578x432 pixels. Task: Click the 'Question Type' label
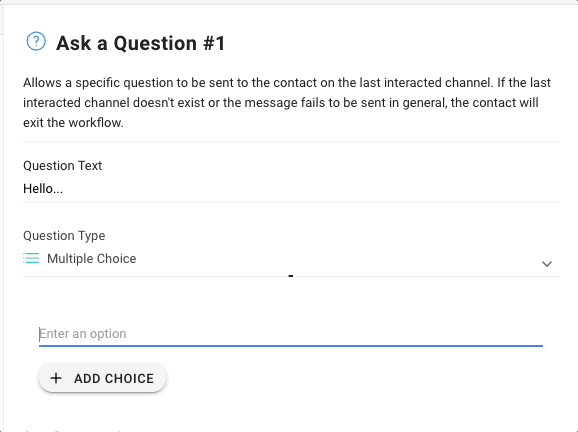point(64,236)
